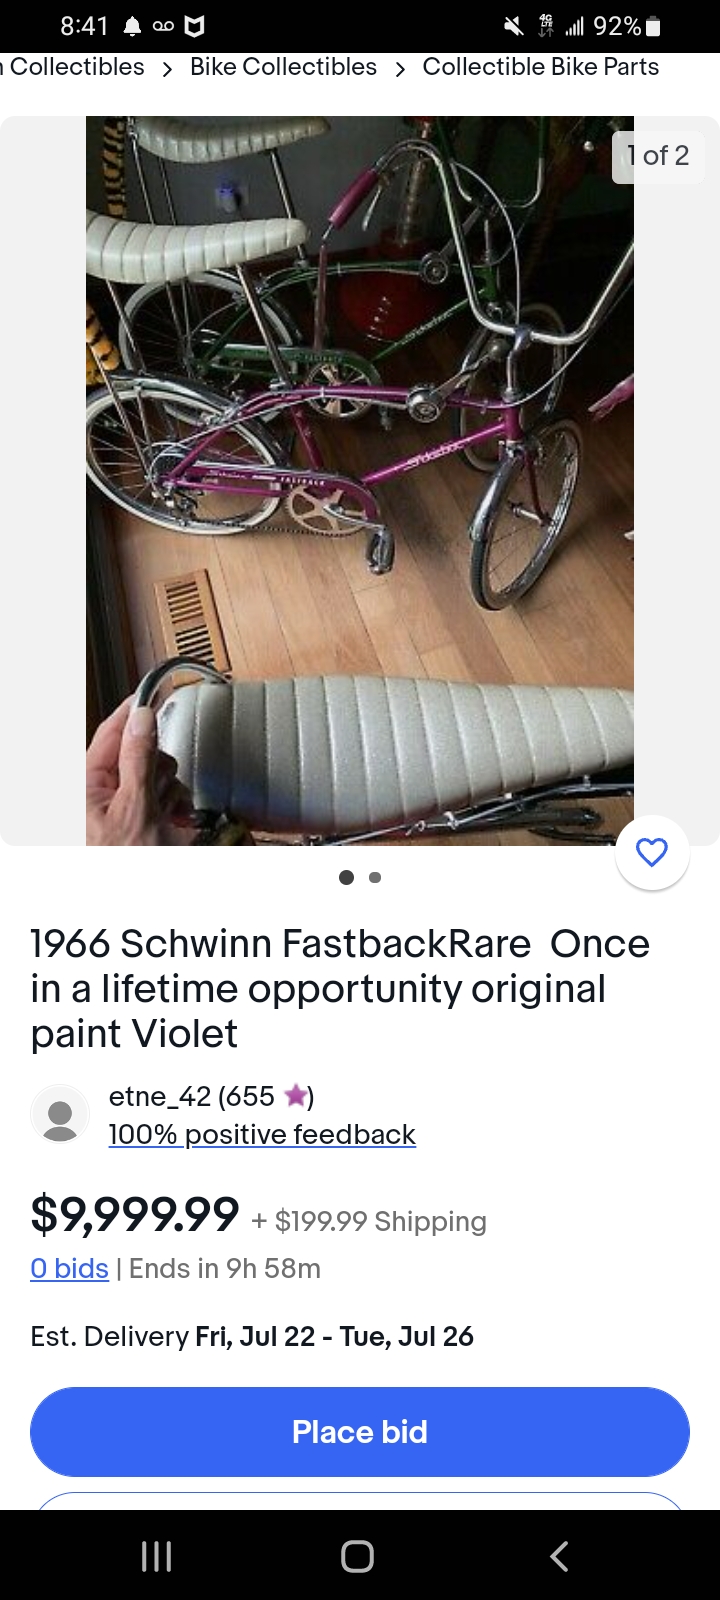This screenshot has height=1600, width=720.
Task: Tap chevron before Bike Collectibles breadcrumb
Action: 167,68
